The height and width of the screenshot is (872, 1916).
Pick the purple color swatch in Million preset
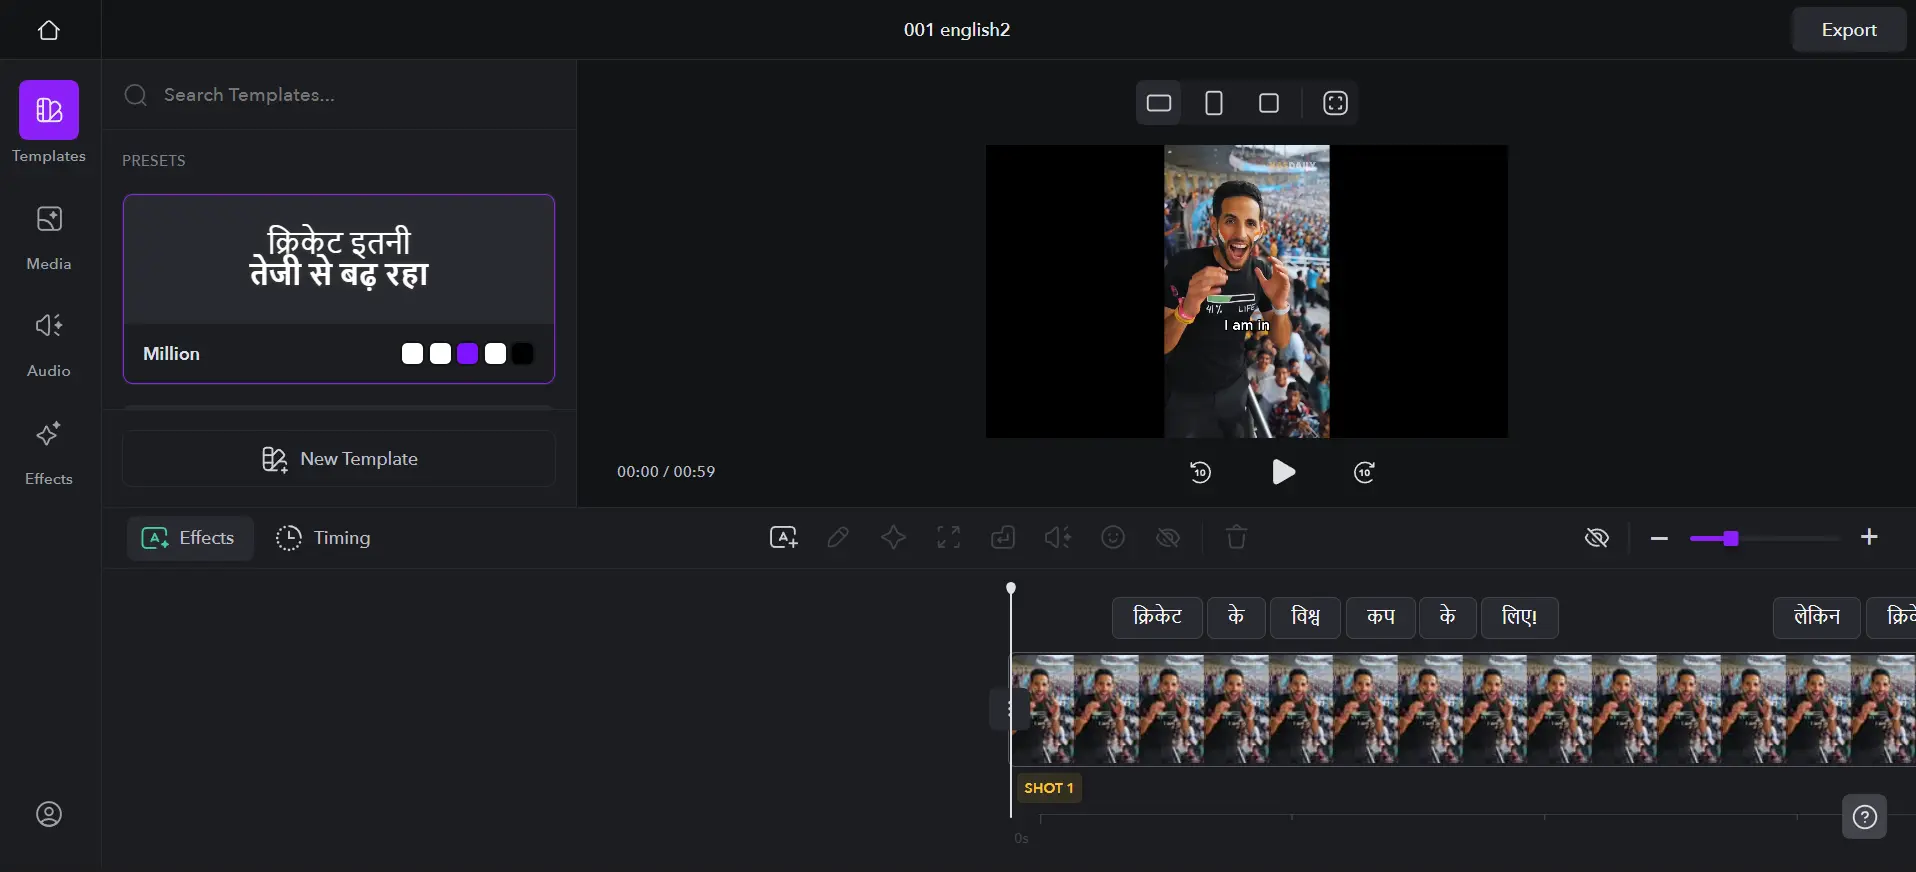click(467, 354)
